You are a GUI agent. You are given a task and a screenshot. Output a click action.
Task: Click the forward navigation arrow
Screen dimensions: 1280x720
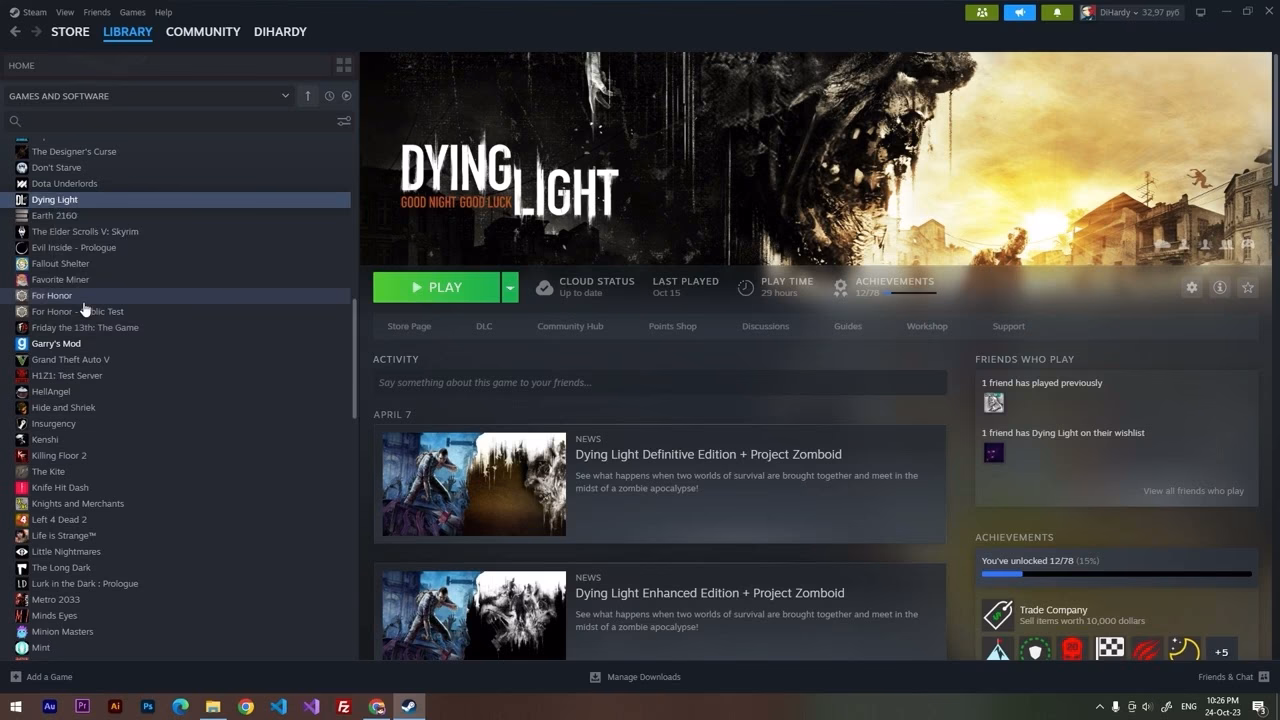pyautogui.click(x=36, y=32)
